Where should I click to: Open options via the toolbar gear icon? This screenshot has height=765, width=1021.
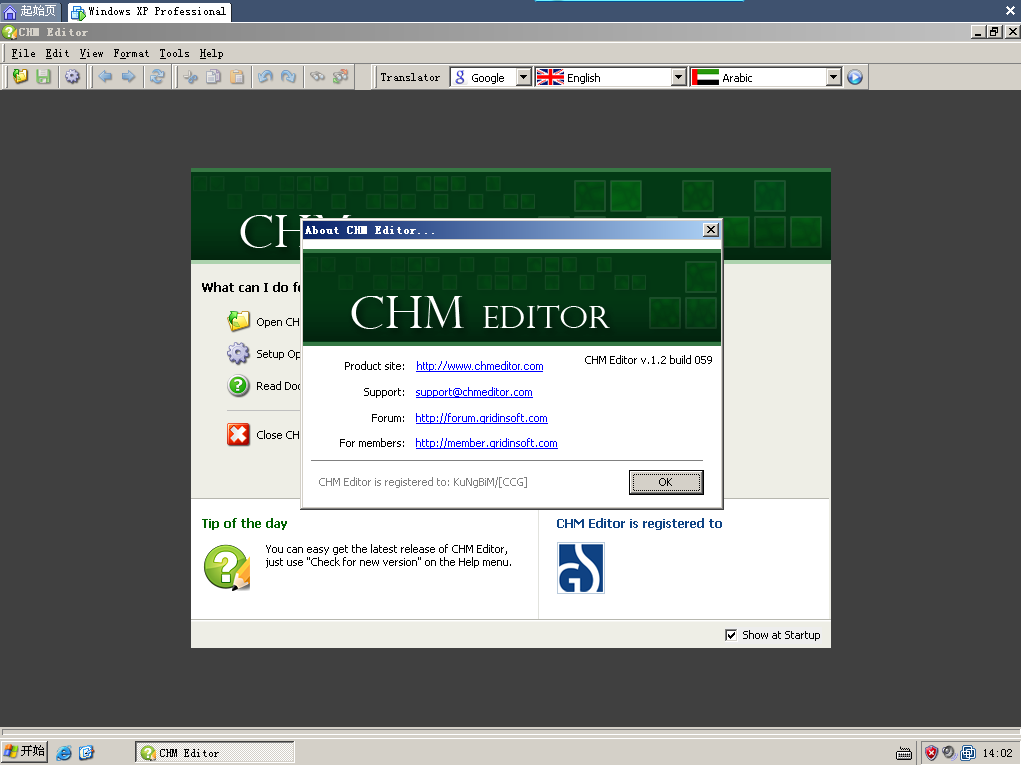72,77
